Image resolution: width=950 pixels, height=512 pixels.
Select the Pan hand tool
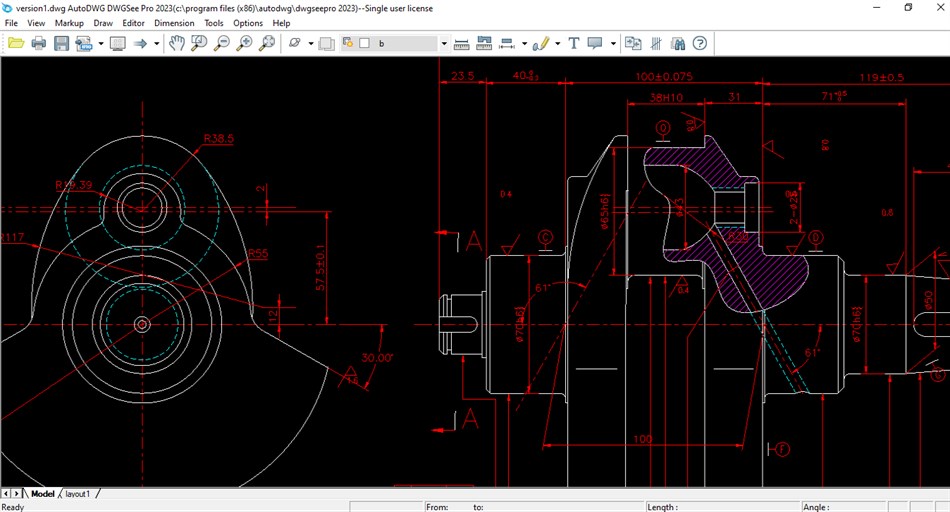[176, 43]
